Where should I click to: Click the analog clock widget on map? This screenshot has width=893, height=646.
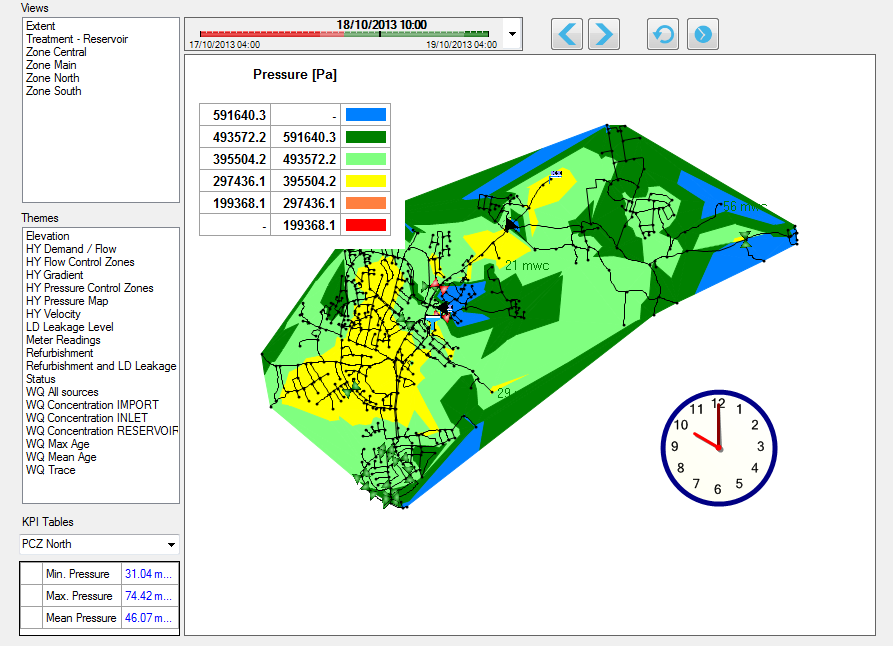pyautogui.click(x=717, y=447)
